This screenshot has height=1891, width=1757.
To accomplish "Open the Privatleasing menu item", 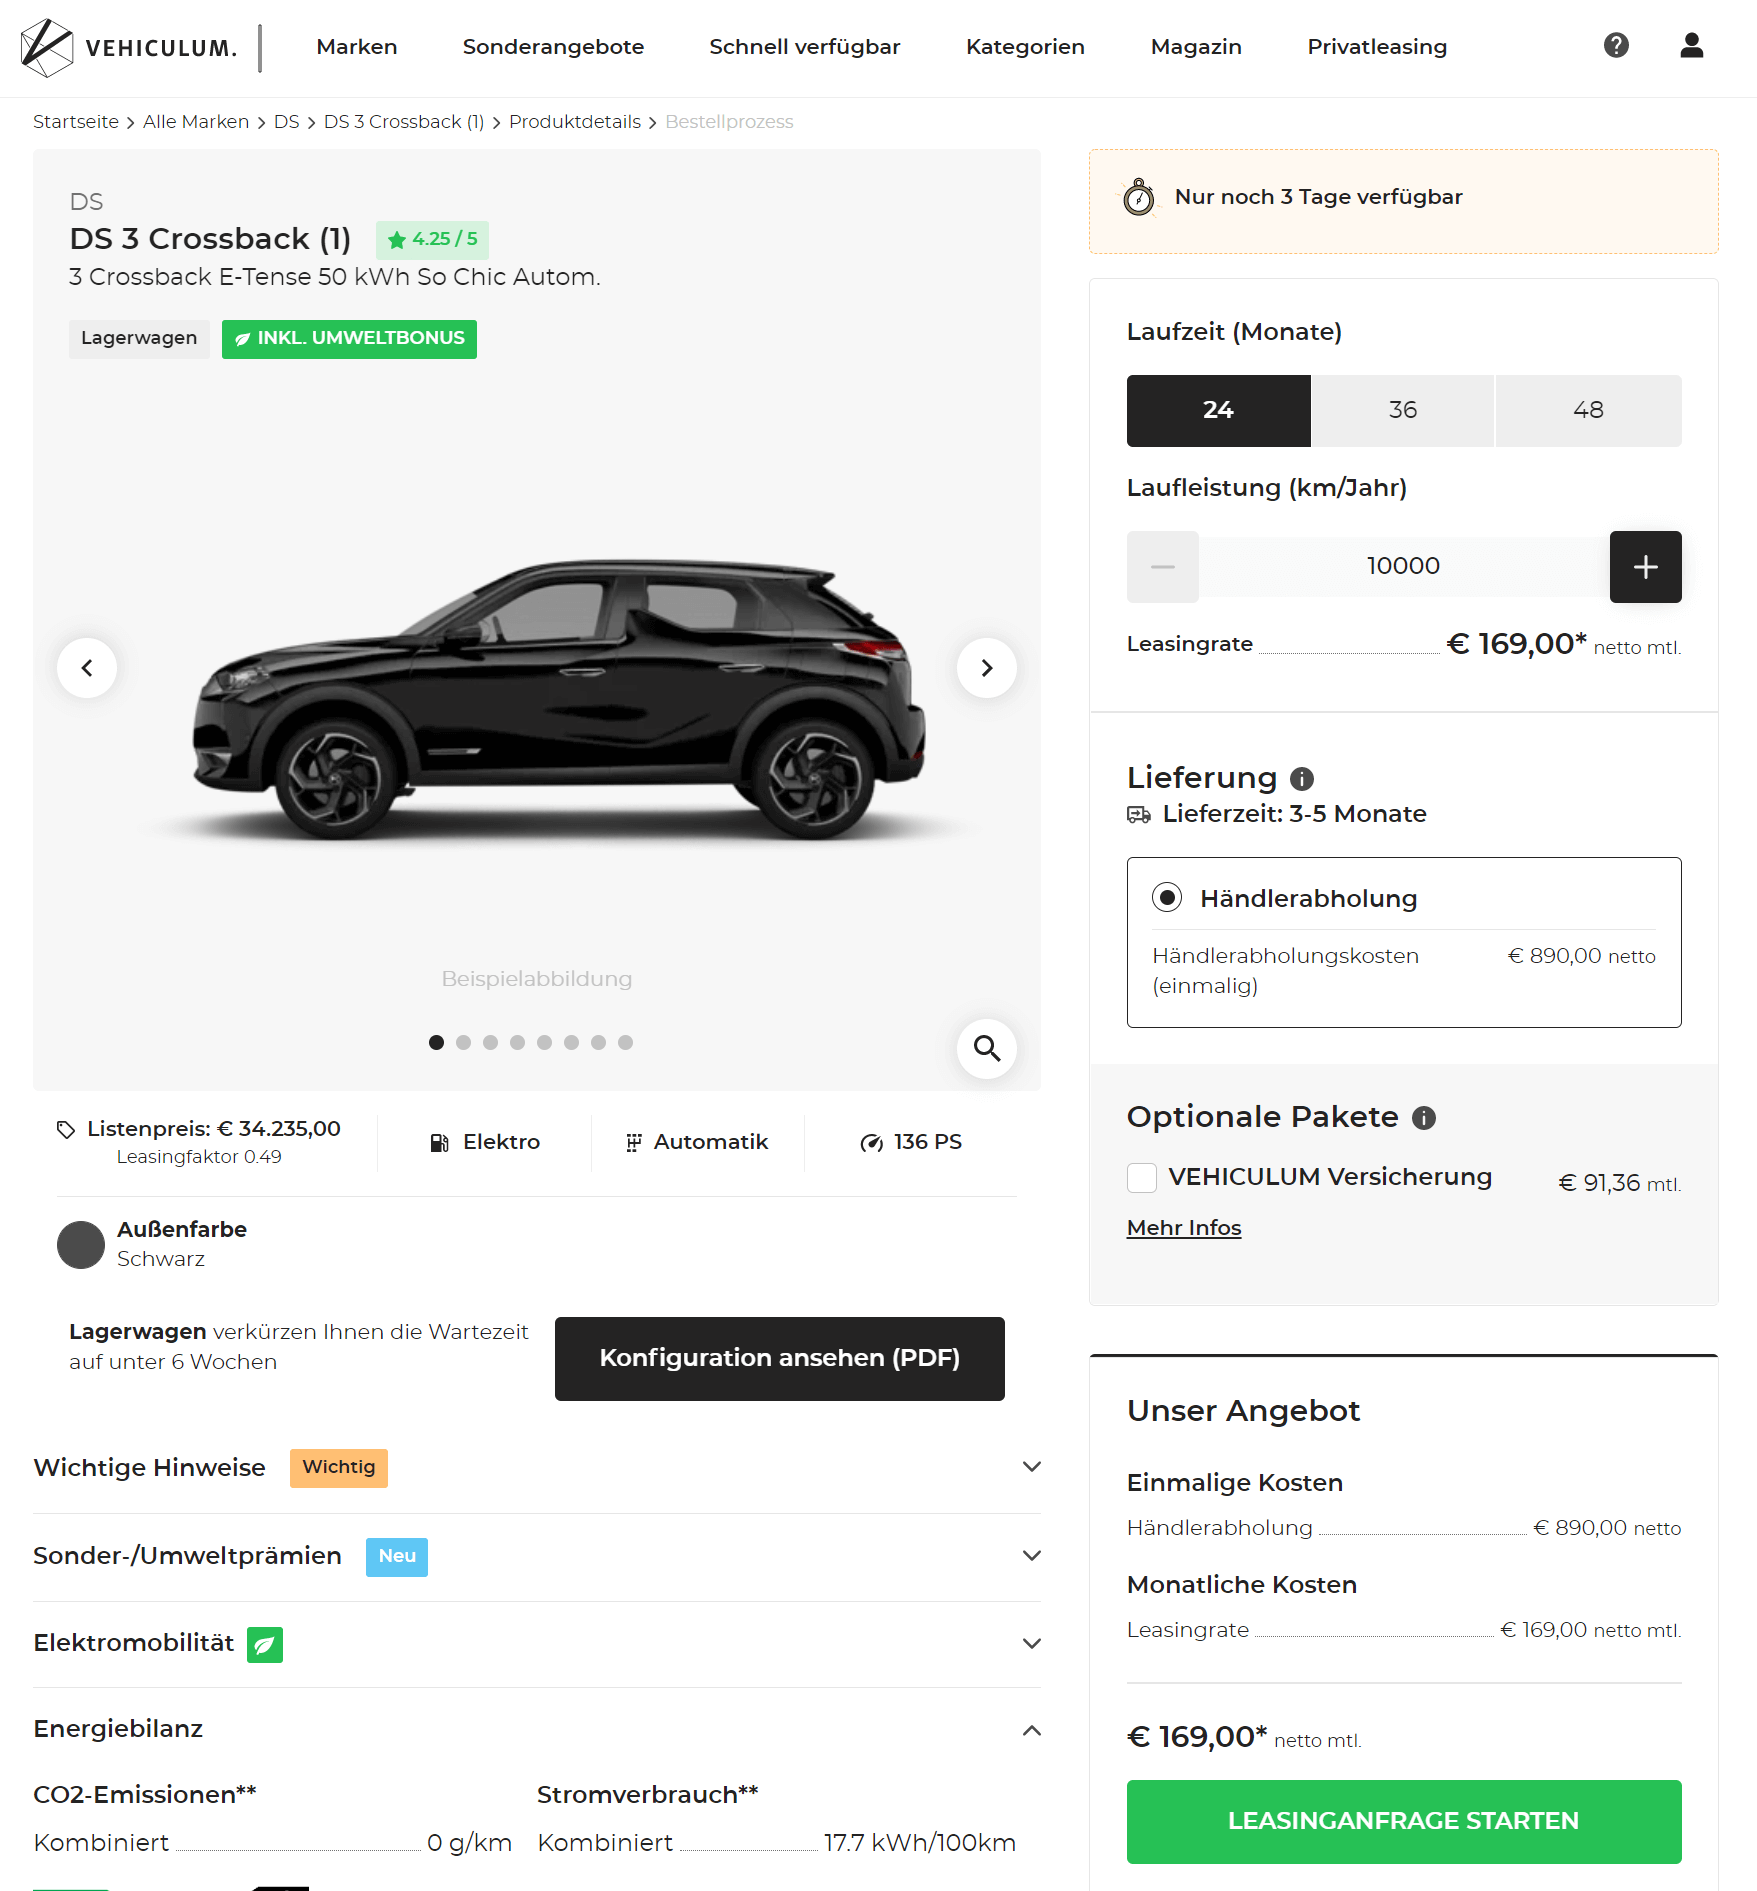I will (1377, 47).
